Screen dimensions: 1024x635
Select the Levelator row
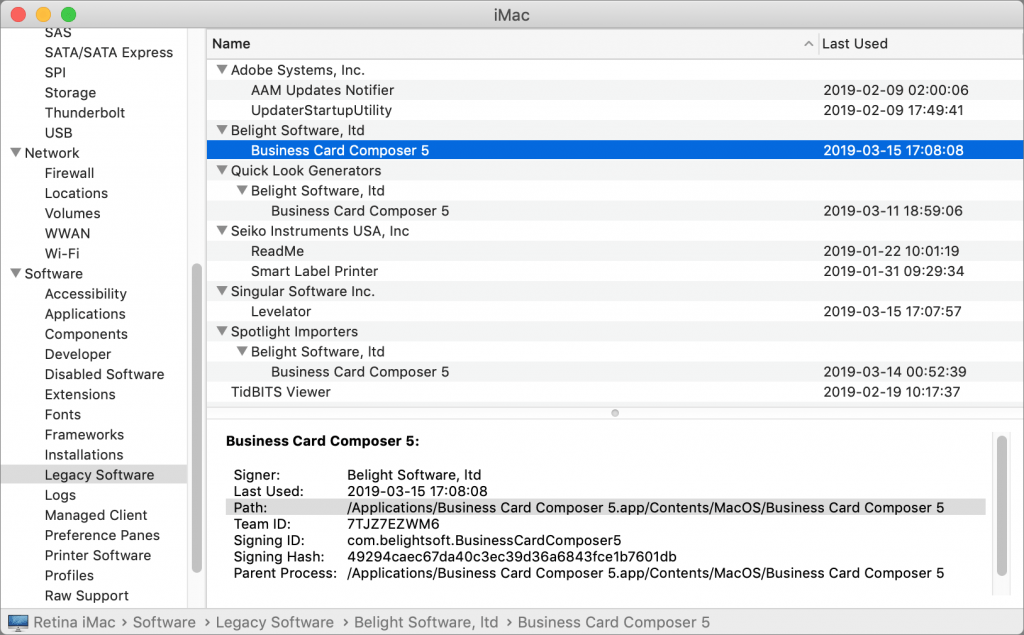click(x=615, y=312)
